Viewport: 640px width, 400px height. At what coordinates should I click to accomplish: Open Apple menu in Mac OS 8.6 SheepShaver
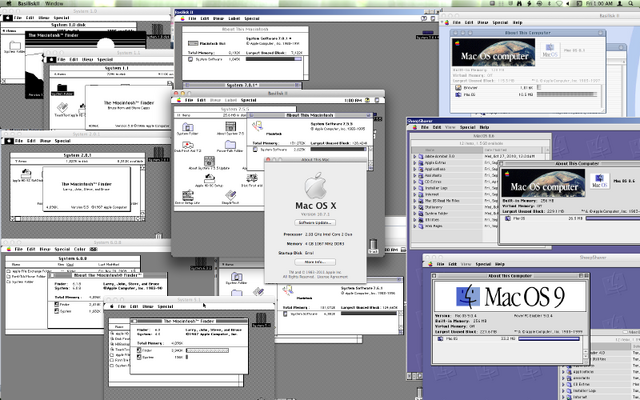[415, 127]
